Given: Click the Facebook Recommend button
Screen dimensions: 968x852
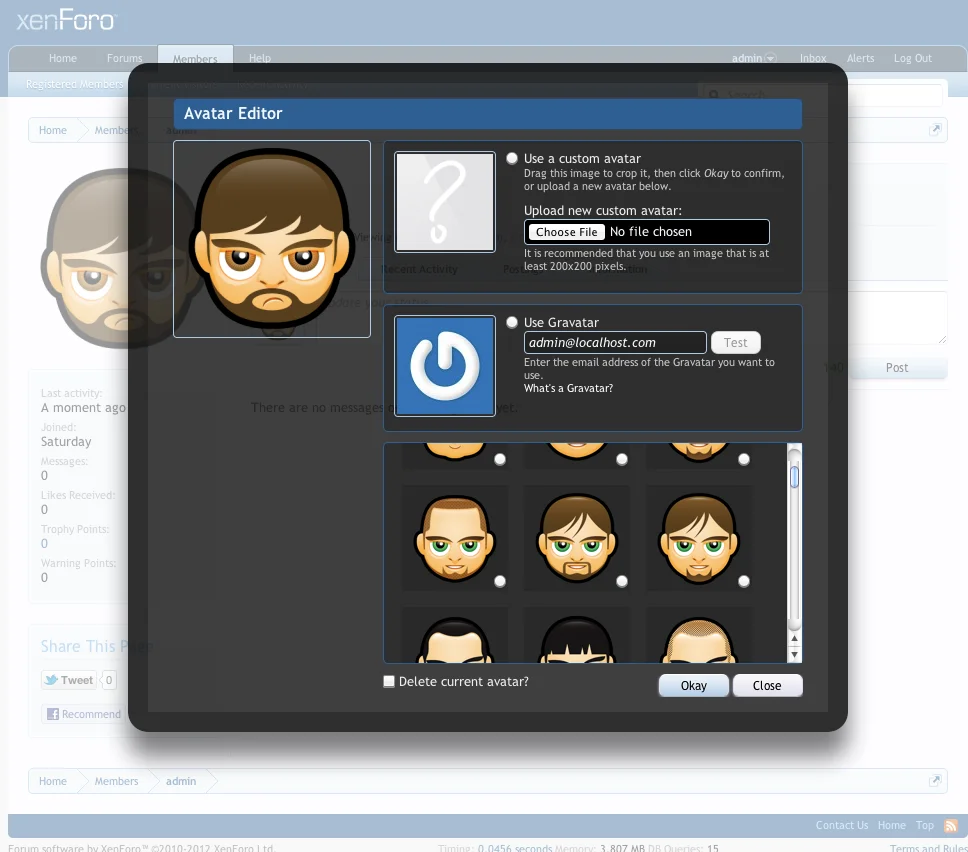Looking at the screenshot, I should [83, 714].
